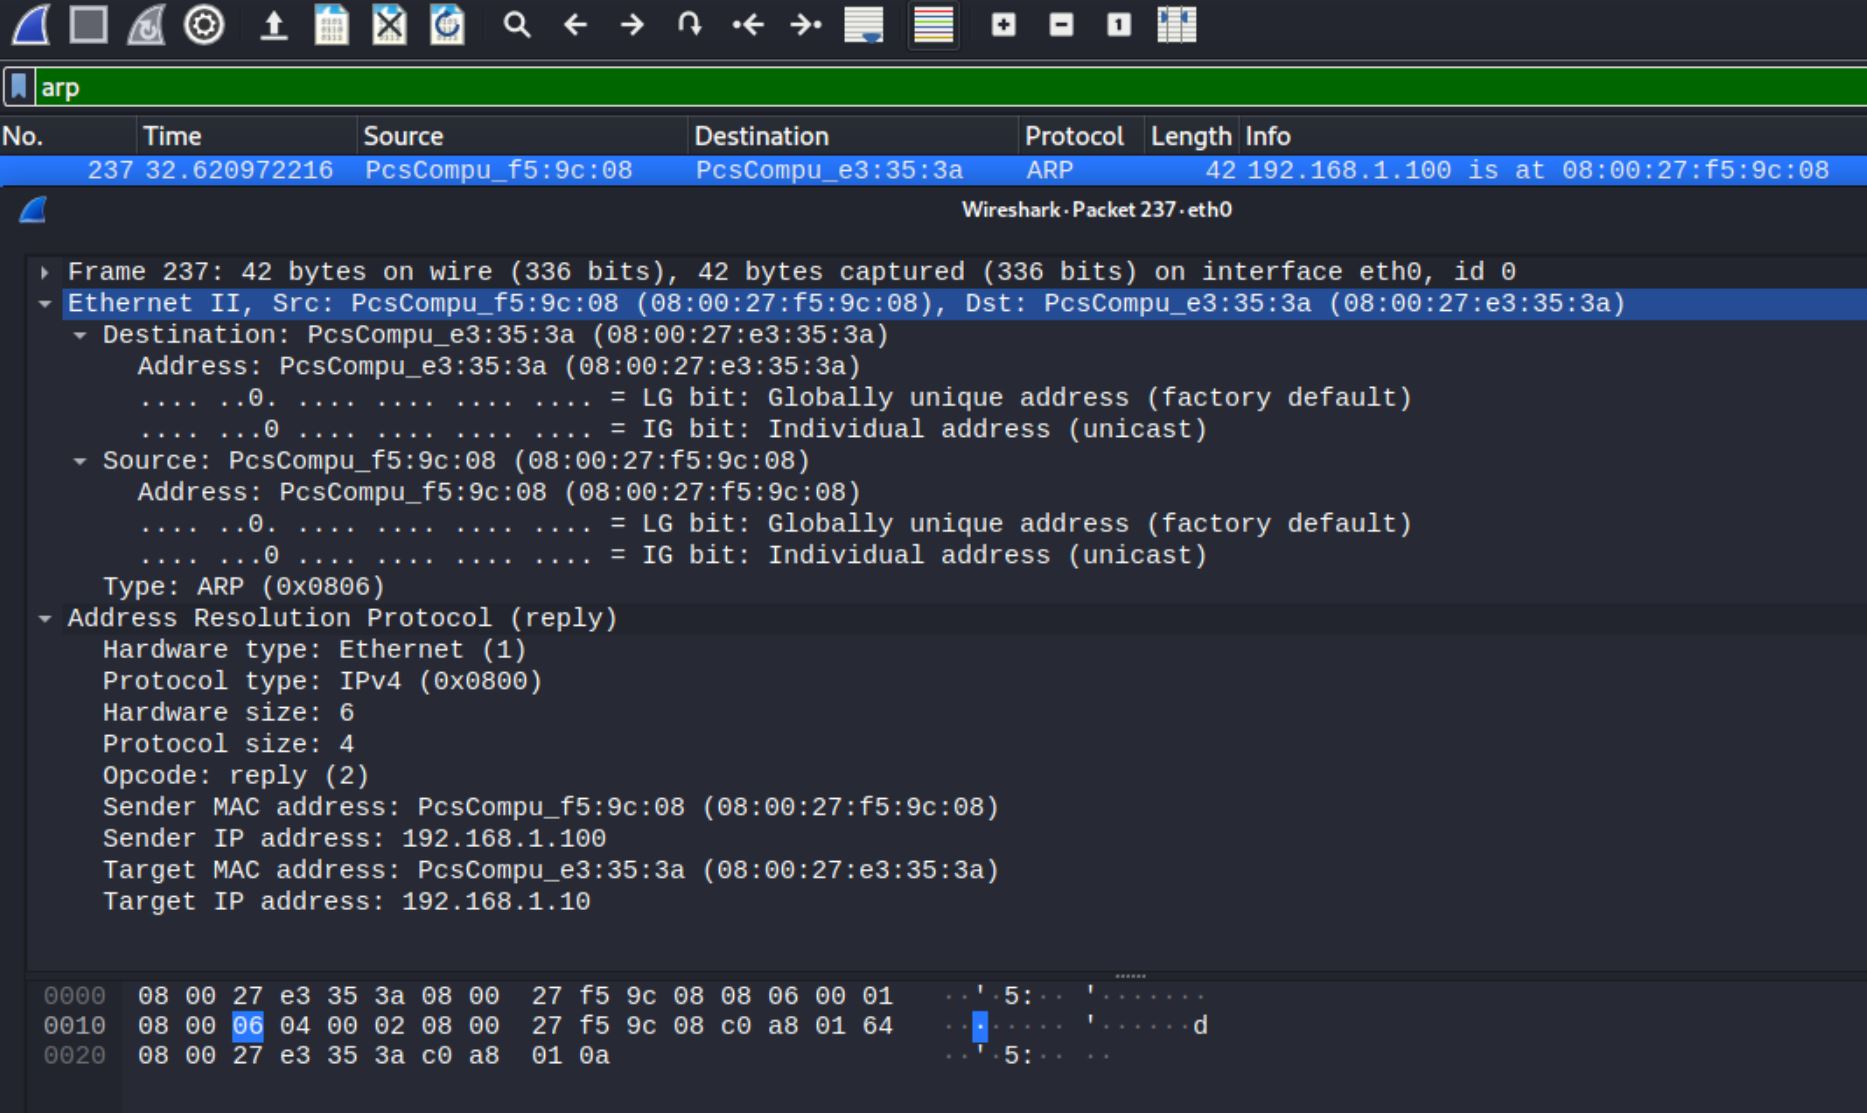The height and width of the screenshot is (1113, 1867).
Task: Reset text to normal size
Action: 1119,25
